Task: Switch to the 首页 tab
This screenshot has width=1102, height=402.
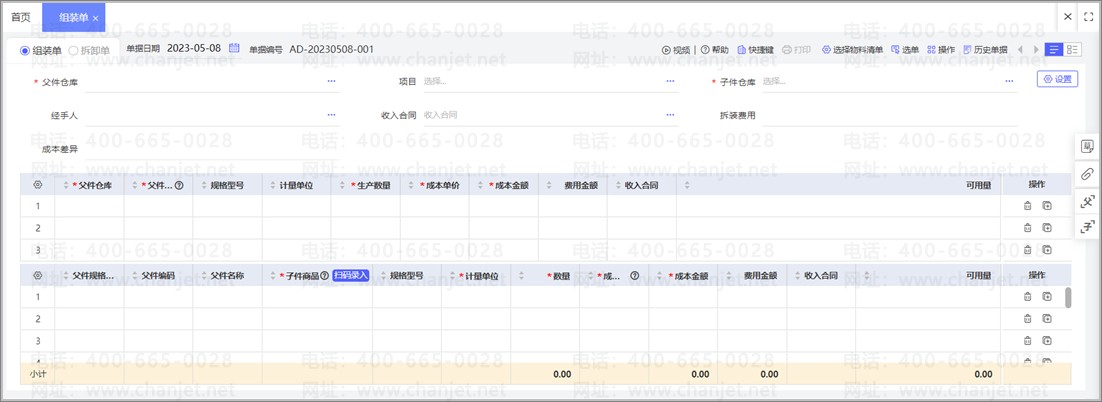Action: [21, 17]
